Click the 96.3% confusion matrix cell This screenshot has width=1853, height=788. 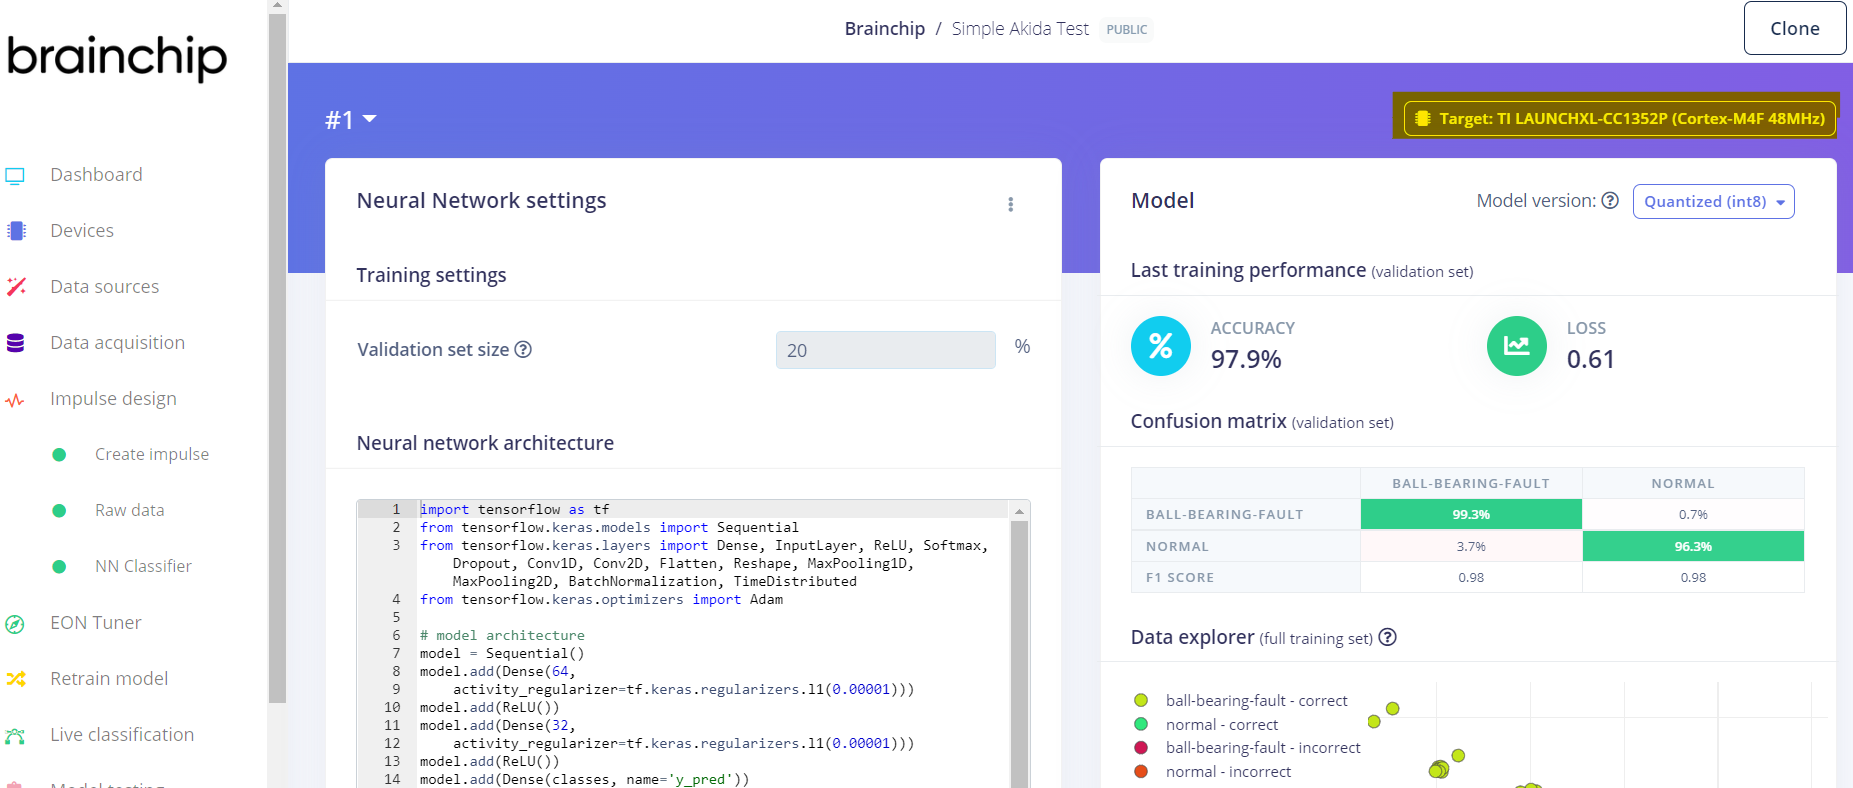tap(1693, 547)
